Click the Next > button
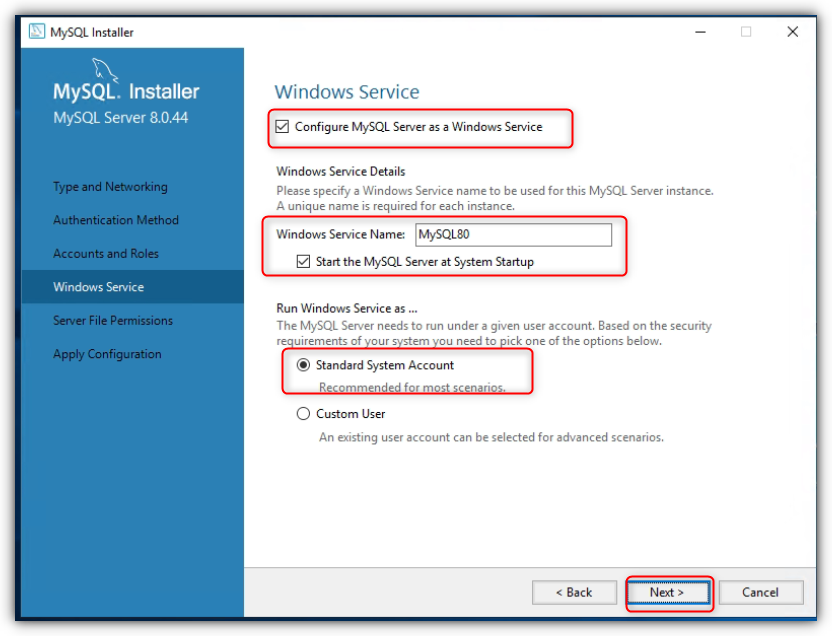The height and width of the screenshot is (636, 832). (668, 593)
